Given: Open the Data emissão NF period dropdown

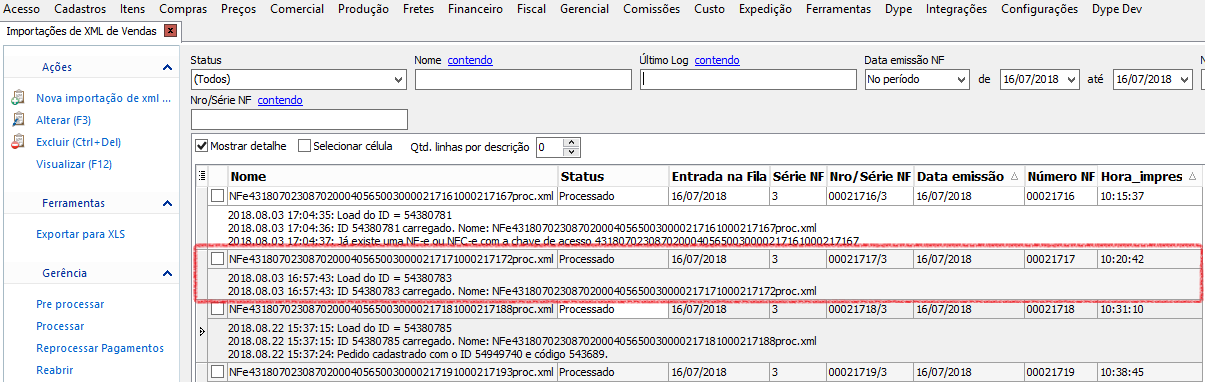Looking at the screenshot, I should [962, 79].
